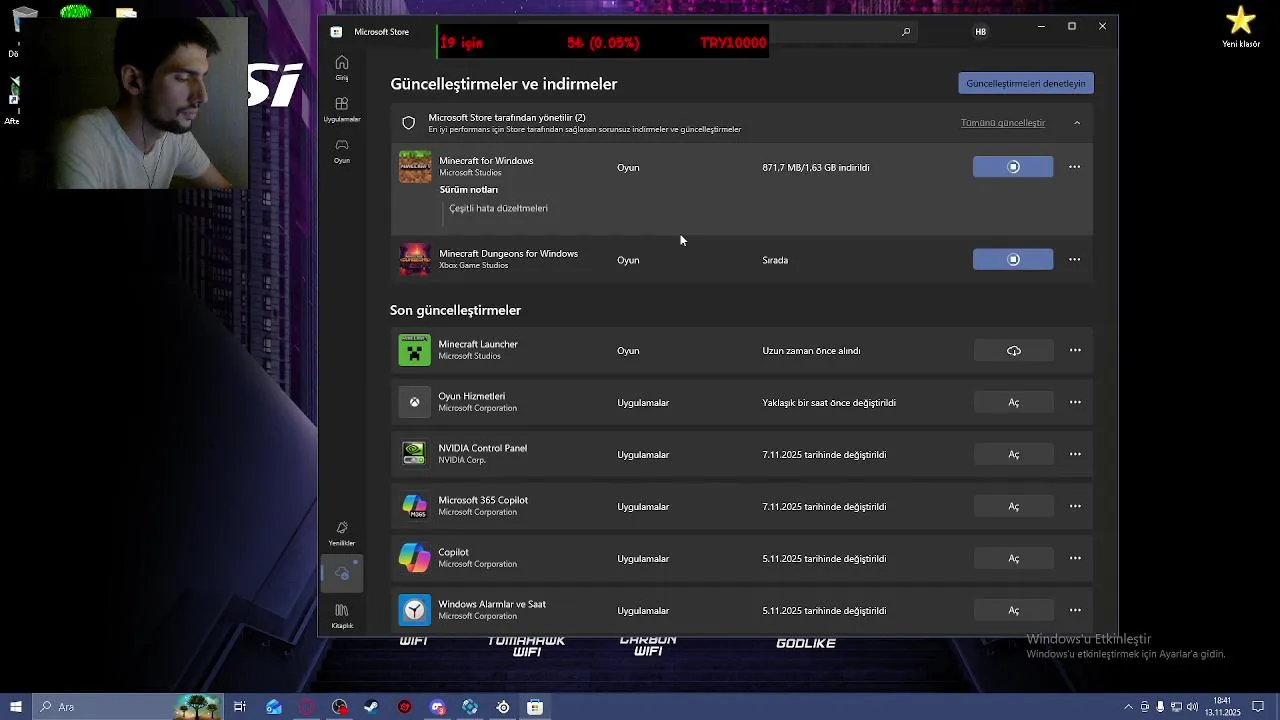Screen dimensions: 1280x720
Task: Stop the Minecraft for Windows download
Action: click(1013, 167)
